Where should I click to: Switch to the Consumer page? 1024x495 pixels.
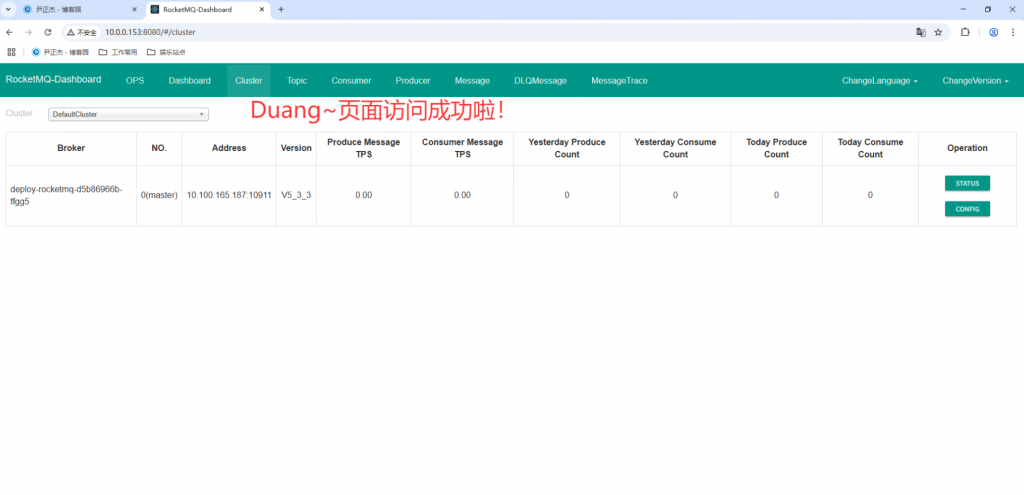click(351, 80)
